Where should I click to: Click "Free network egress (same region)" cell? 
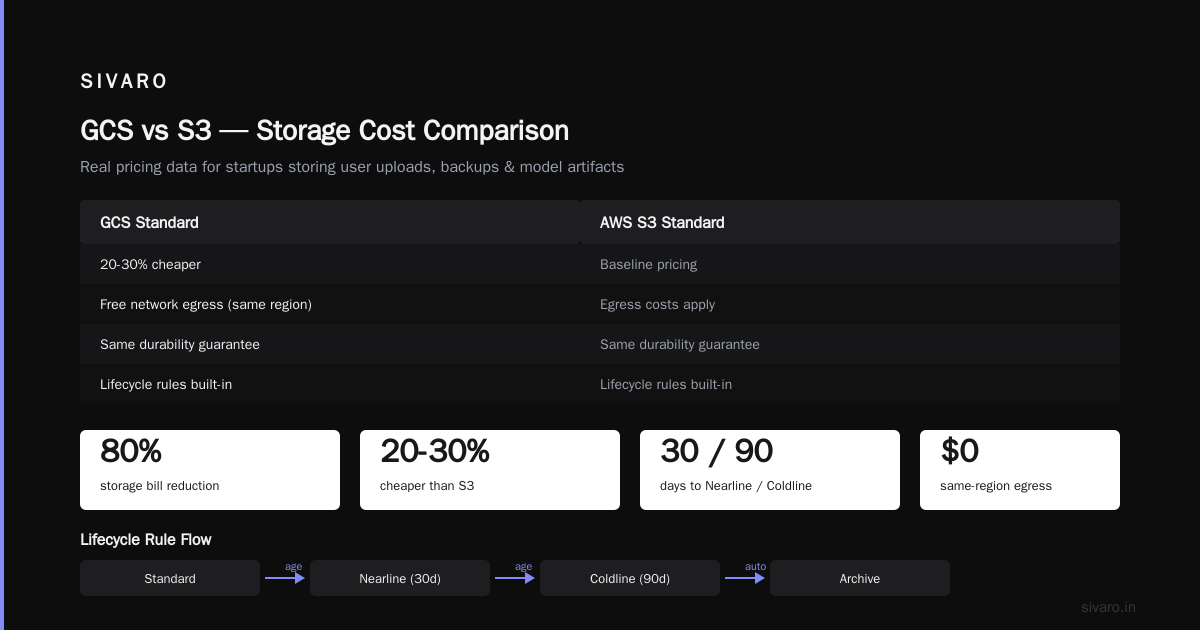tap(330, 304)
